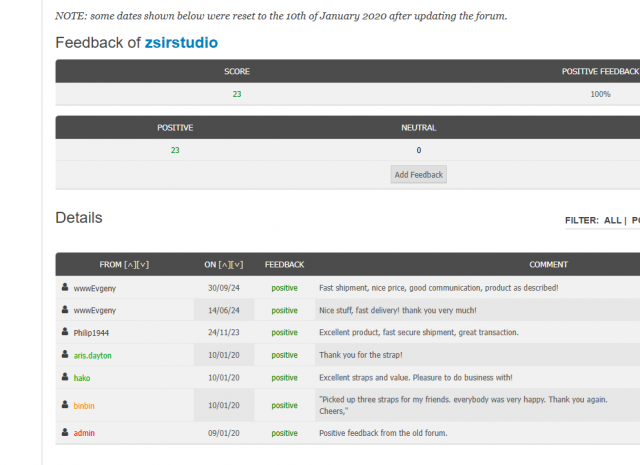Open Philip1944's user profile
The width and height of the screenshot is (640, 465).
[x=91, y=333]
